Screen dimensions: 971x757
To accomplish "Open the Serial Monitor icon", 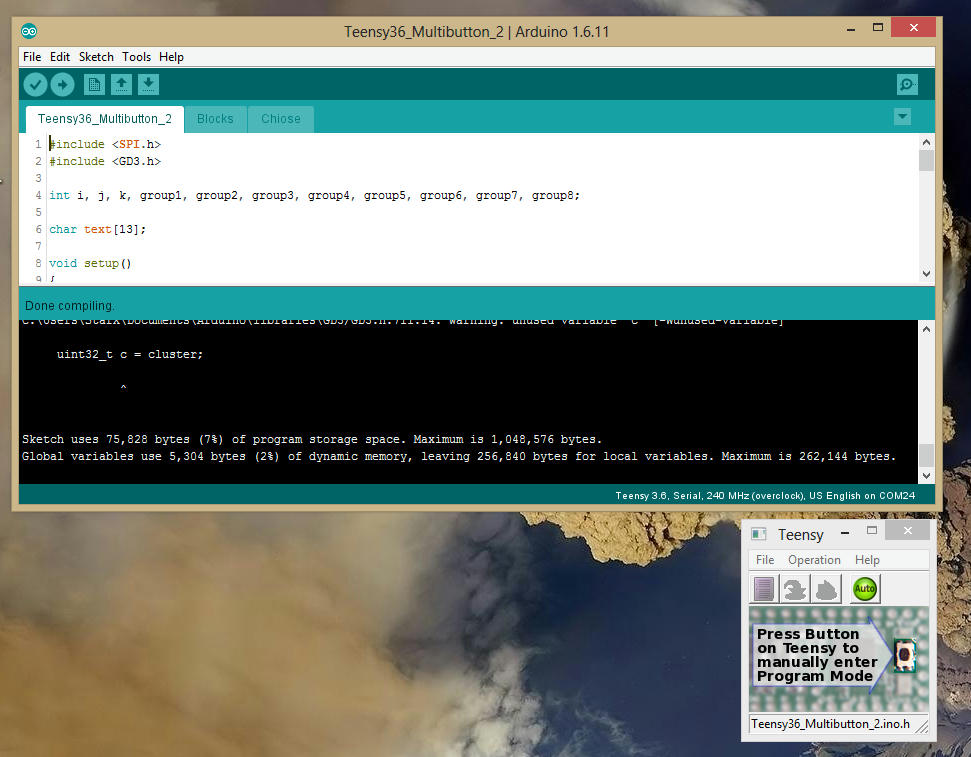I will pyautogui.click(x=906, y=84).
